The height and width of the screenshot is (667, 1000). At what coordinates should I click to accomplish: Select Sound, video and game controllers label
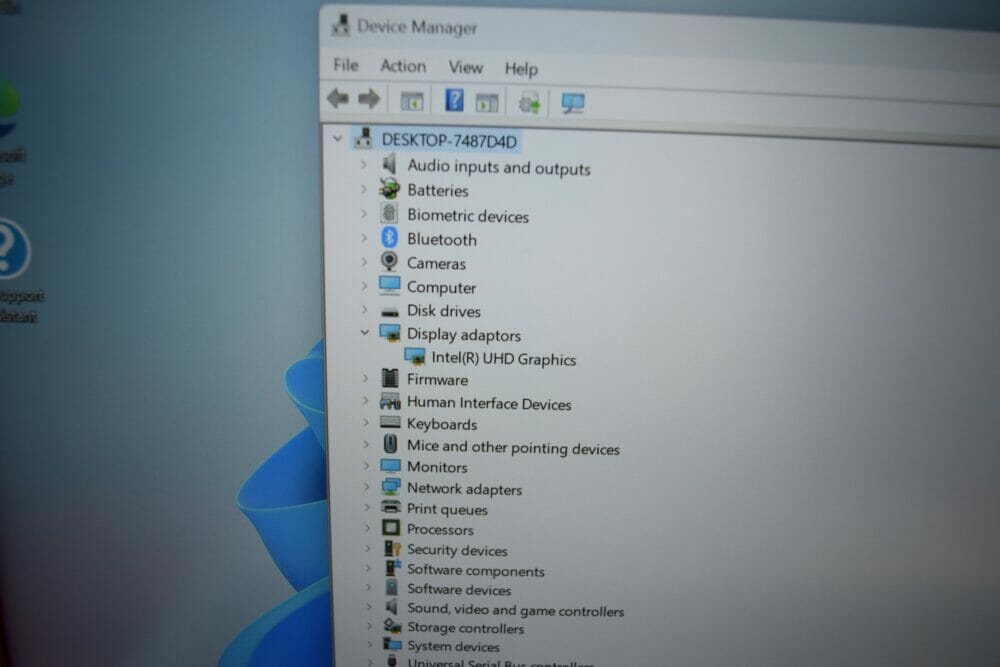click(x=515, y=610)
